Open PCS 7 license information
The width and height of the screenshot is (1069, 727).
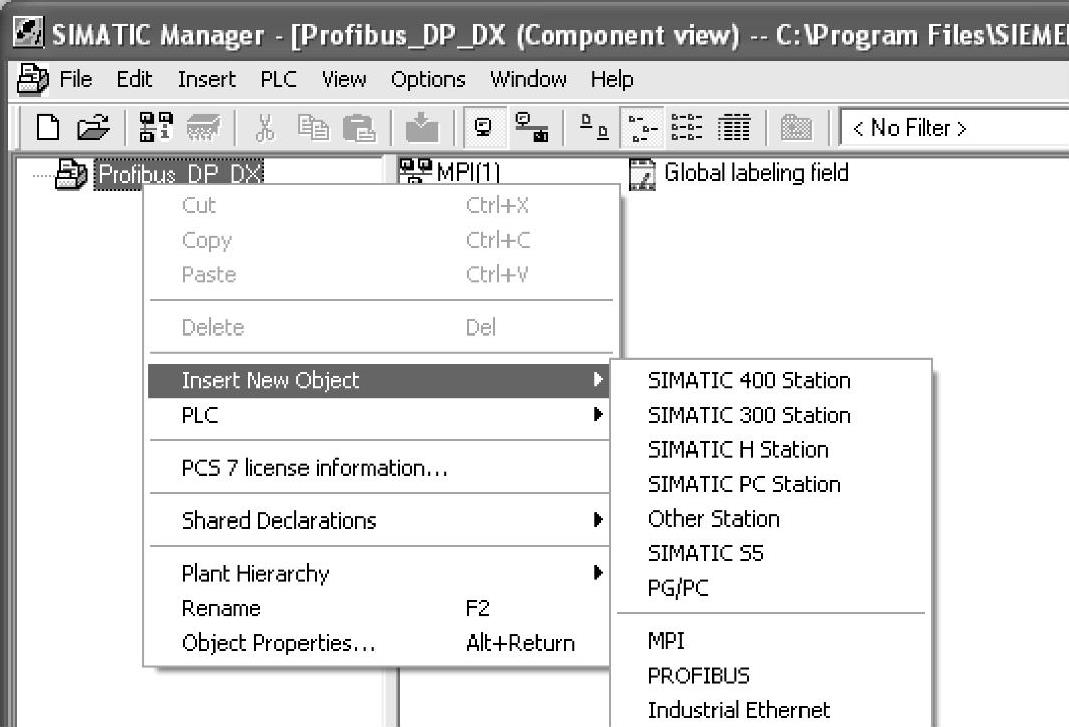[x=314, y=468]
